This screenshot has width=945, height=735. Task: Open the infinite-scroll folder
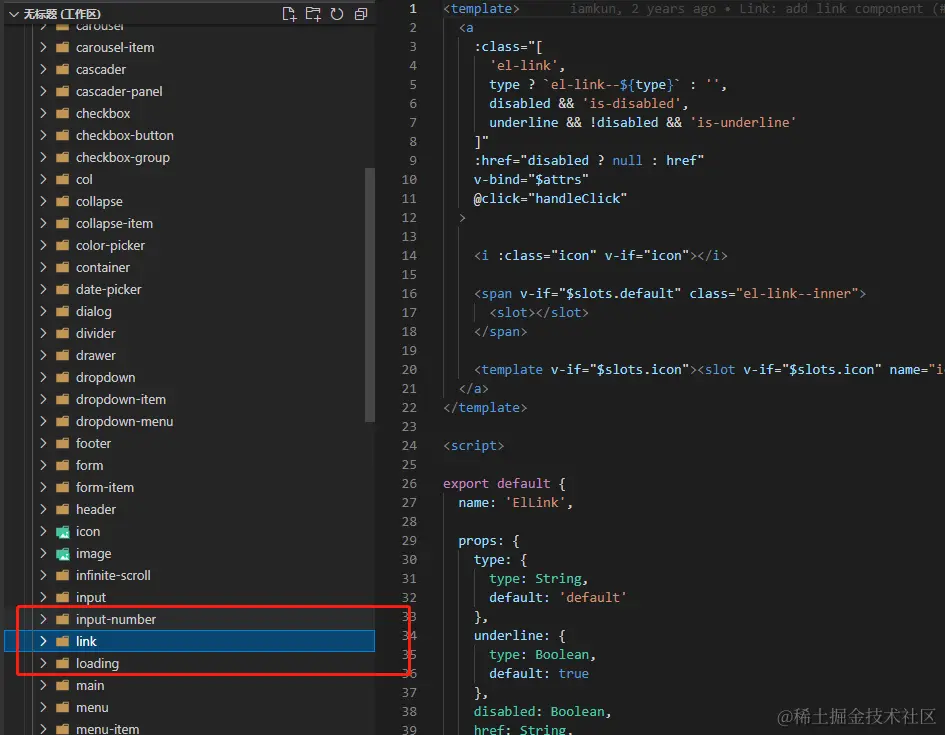tap(189, 575)
